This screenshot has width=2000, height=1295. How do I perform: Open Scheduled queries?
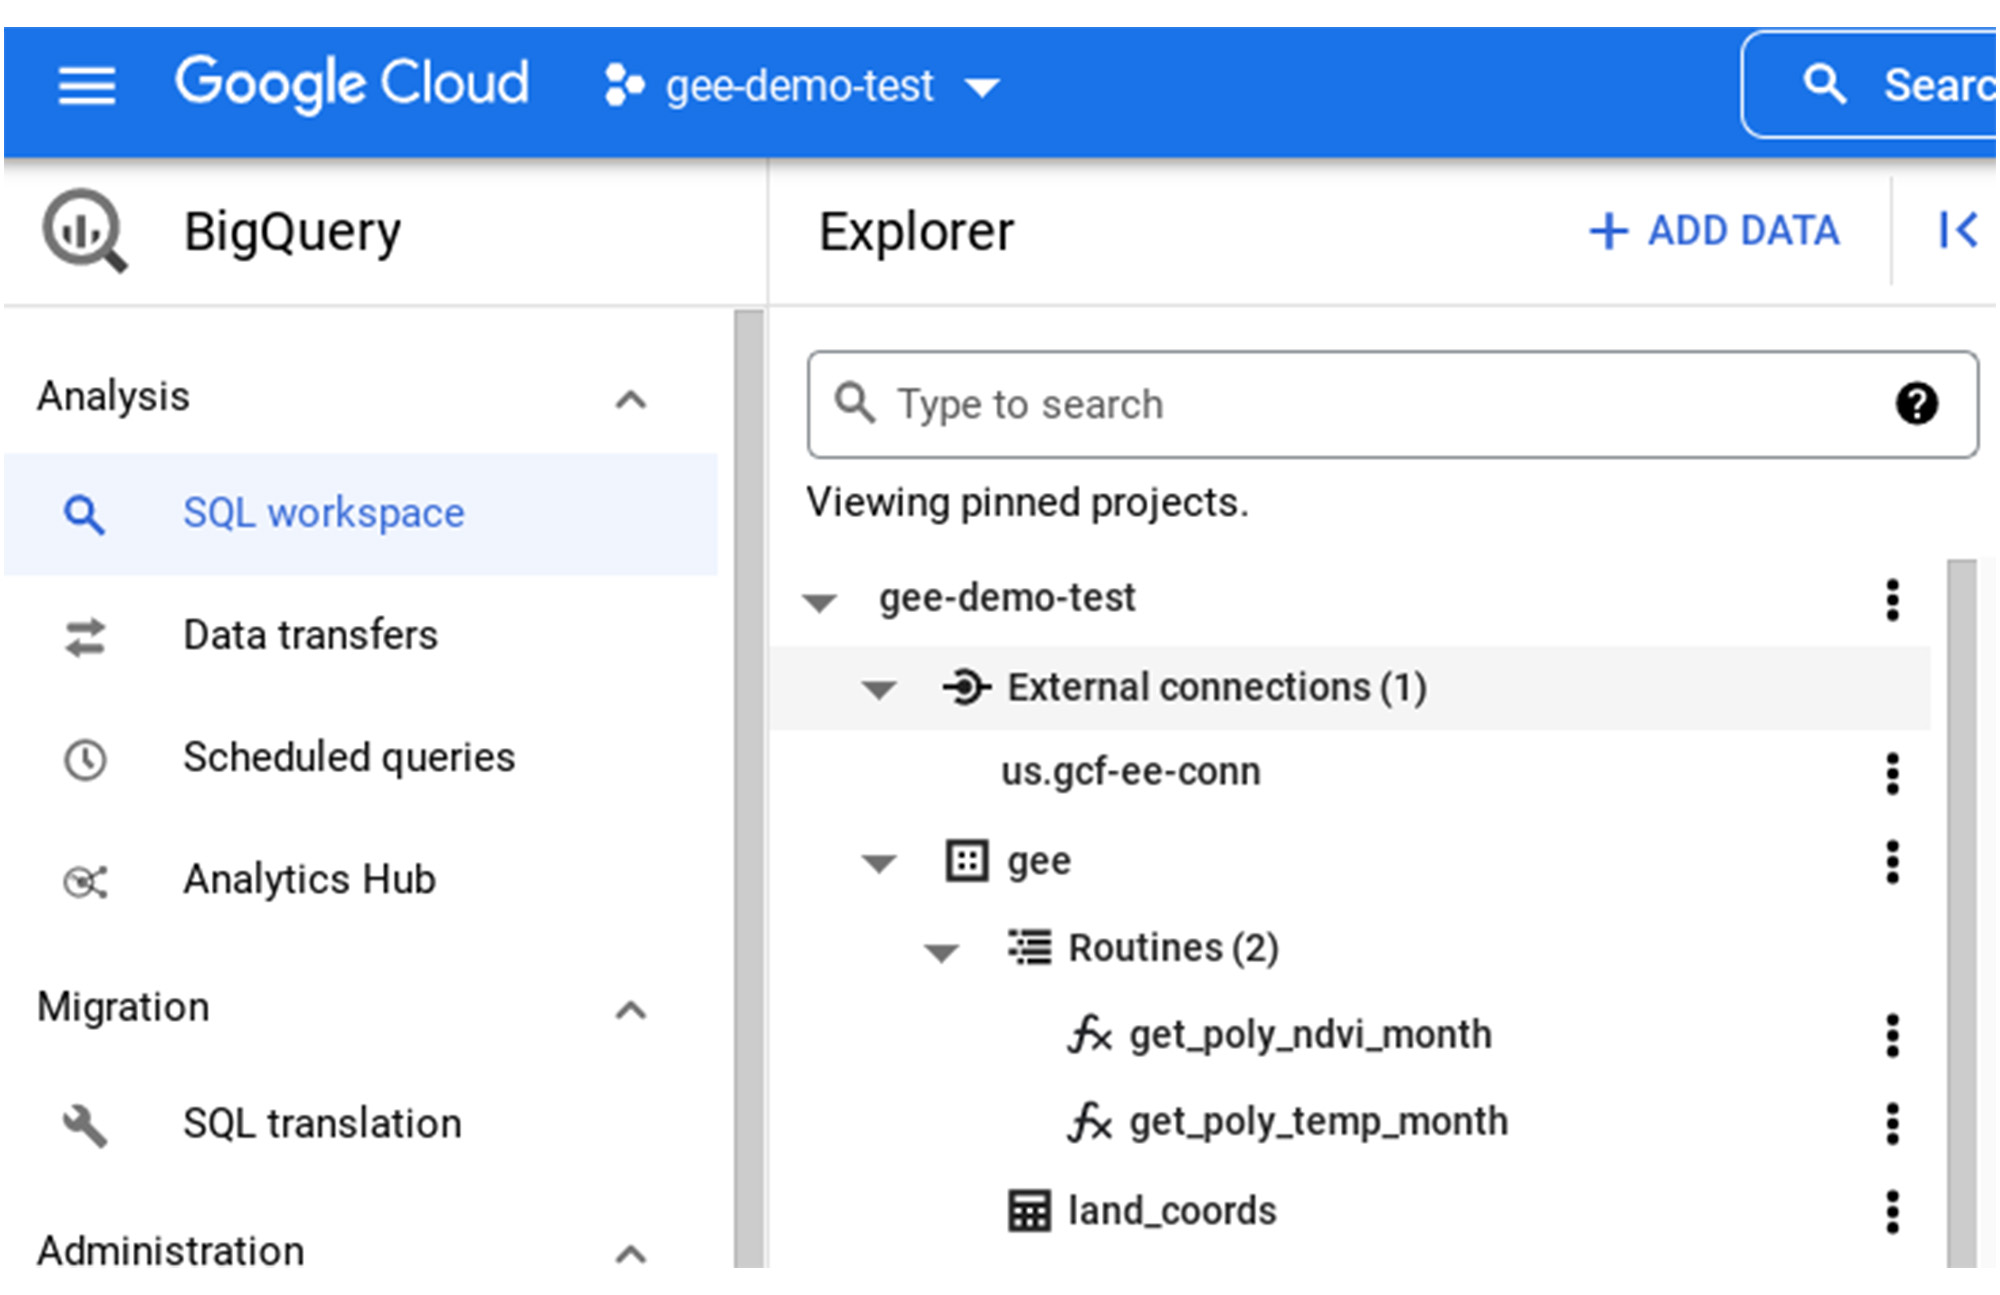click(x=349, y=758)
